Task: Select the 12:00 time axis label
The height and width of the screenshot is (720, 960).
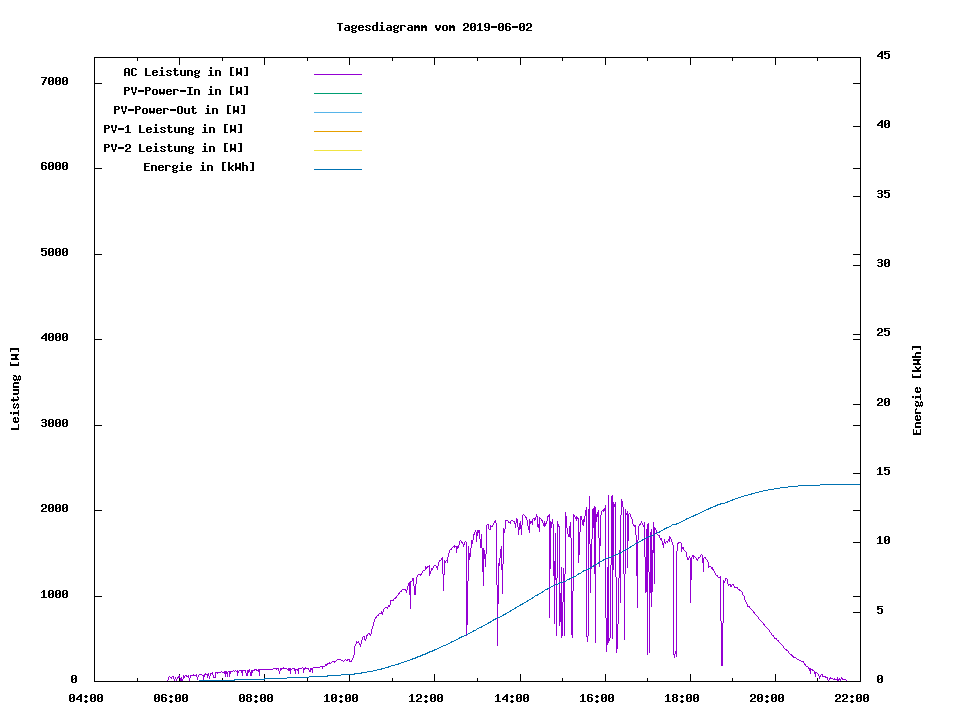Action: pyautogui.click(x=427, y=699)
